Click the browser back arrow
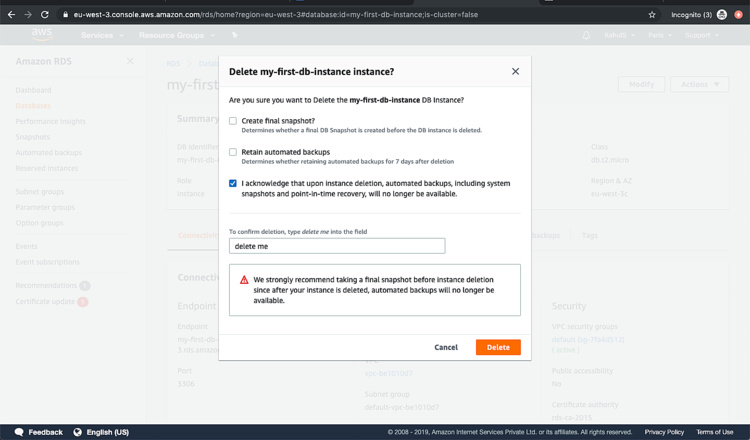 [10, 15]
